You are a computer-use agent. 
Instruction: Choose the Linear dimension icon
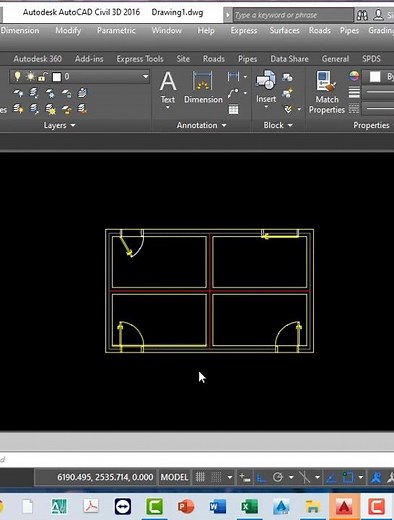233,76
